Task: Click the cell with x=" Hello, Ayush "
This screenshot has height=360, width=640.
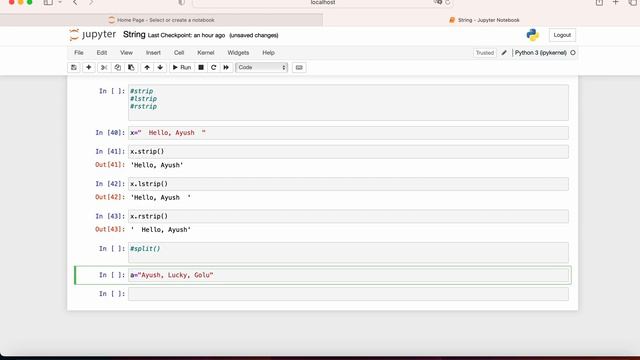Action: tap(348, 133)
